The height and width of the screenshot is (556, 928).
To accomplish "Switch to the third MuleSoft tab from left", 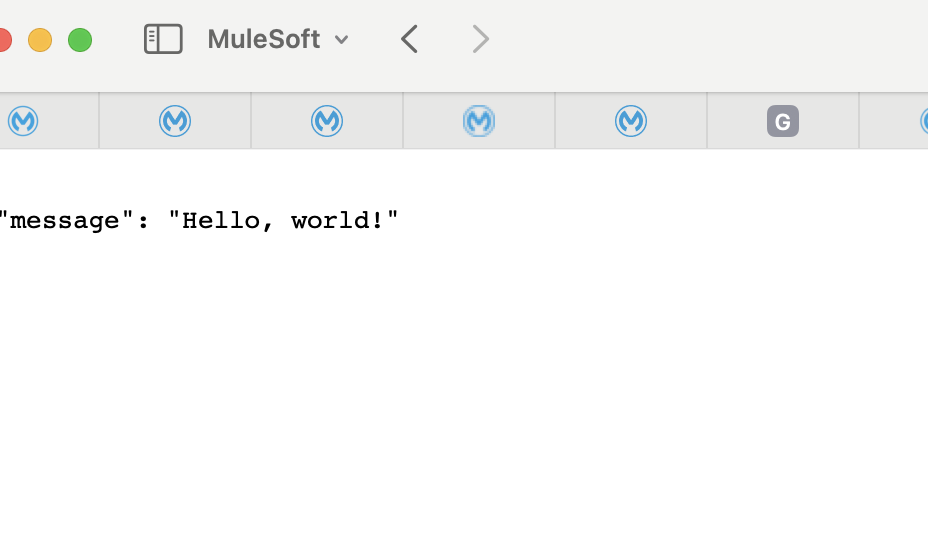I will coord(327,121).
